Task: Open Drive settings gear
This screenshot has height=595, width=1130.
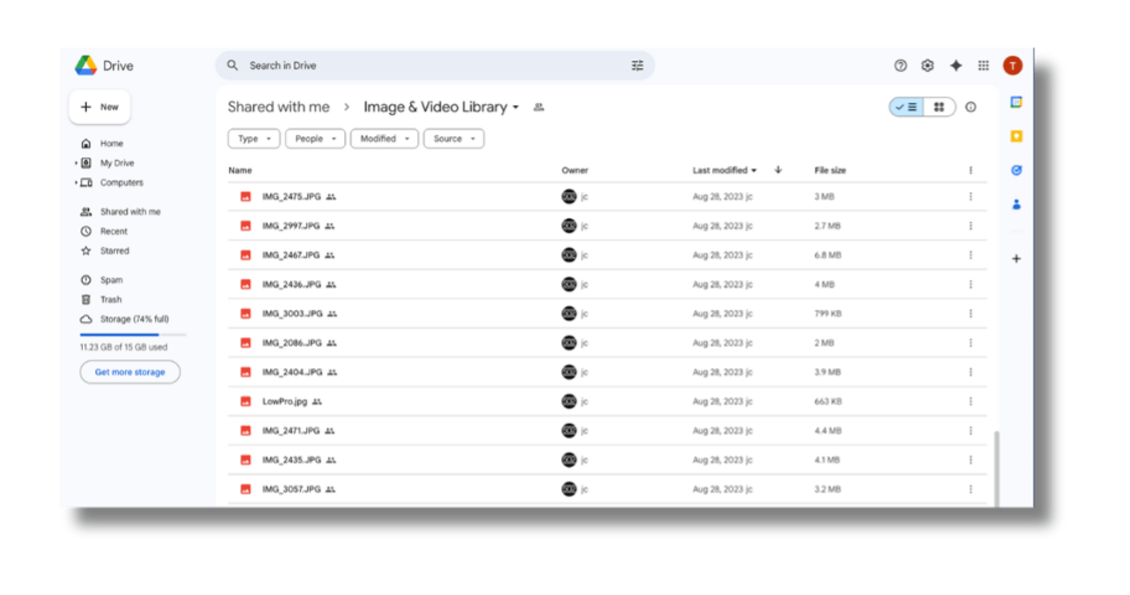Action: click(x=927, y=65)
